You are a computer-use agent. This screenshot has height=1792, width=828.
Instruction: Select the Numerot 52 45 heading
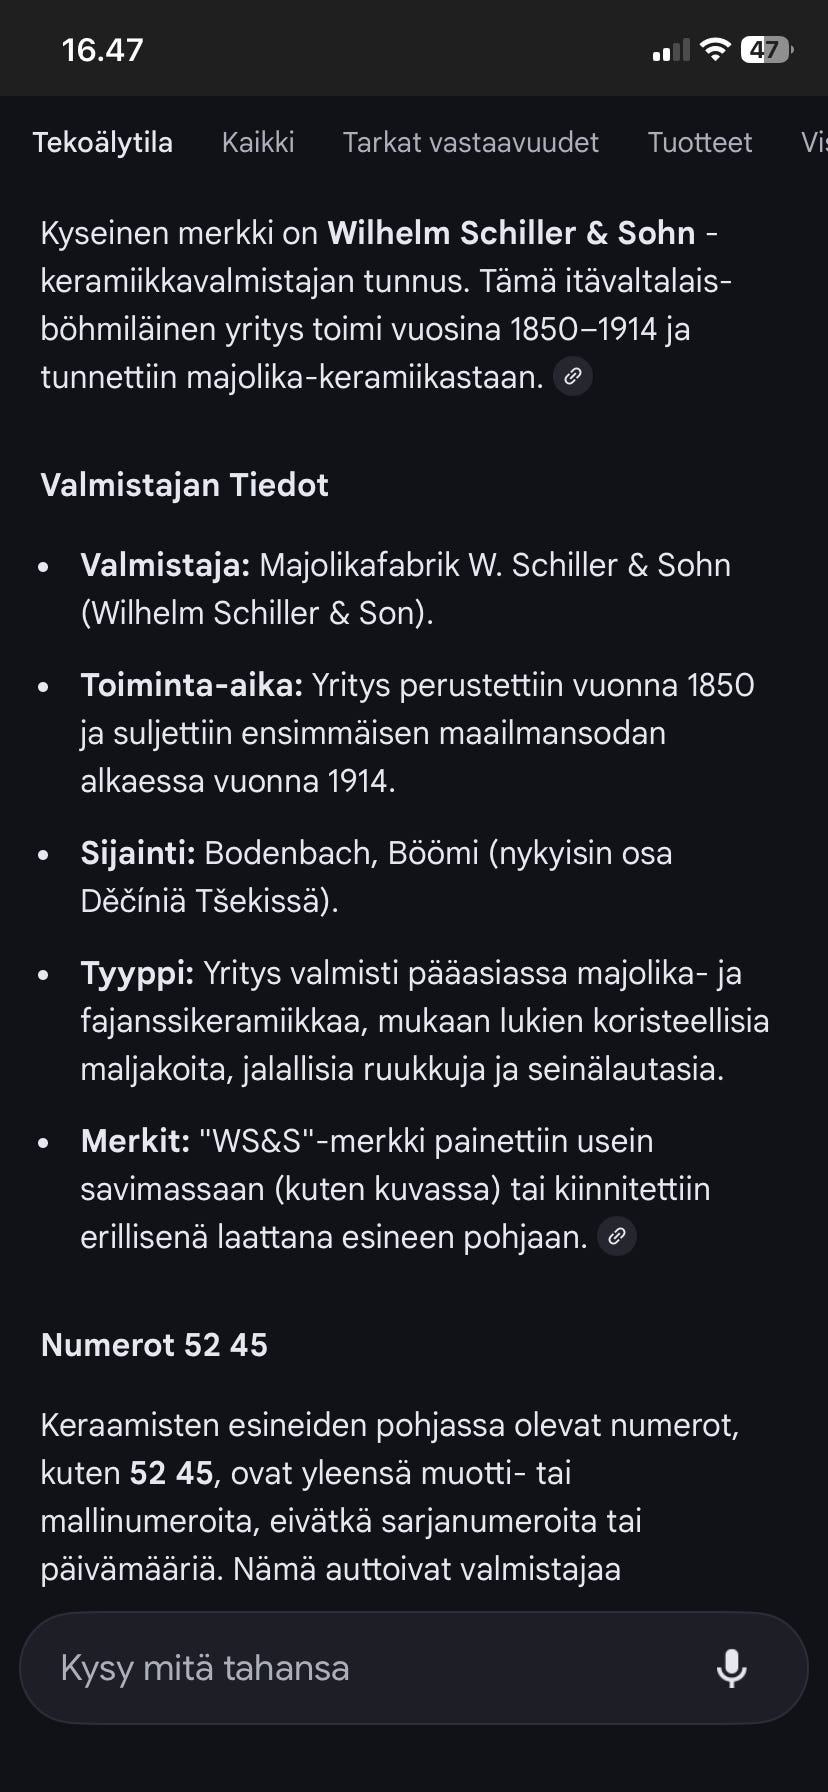pyautogui.click(x=154, y=1344)
